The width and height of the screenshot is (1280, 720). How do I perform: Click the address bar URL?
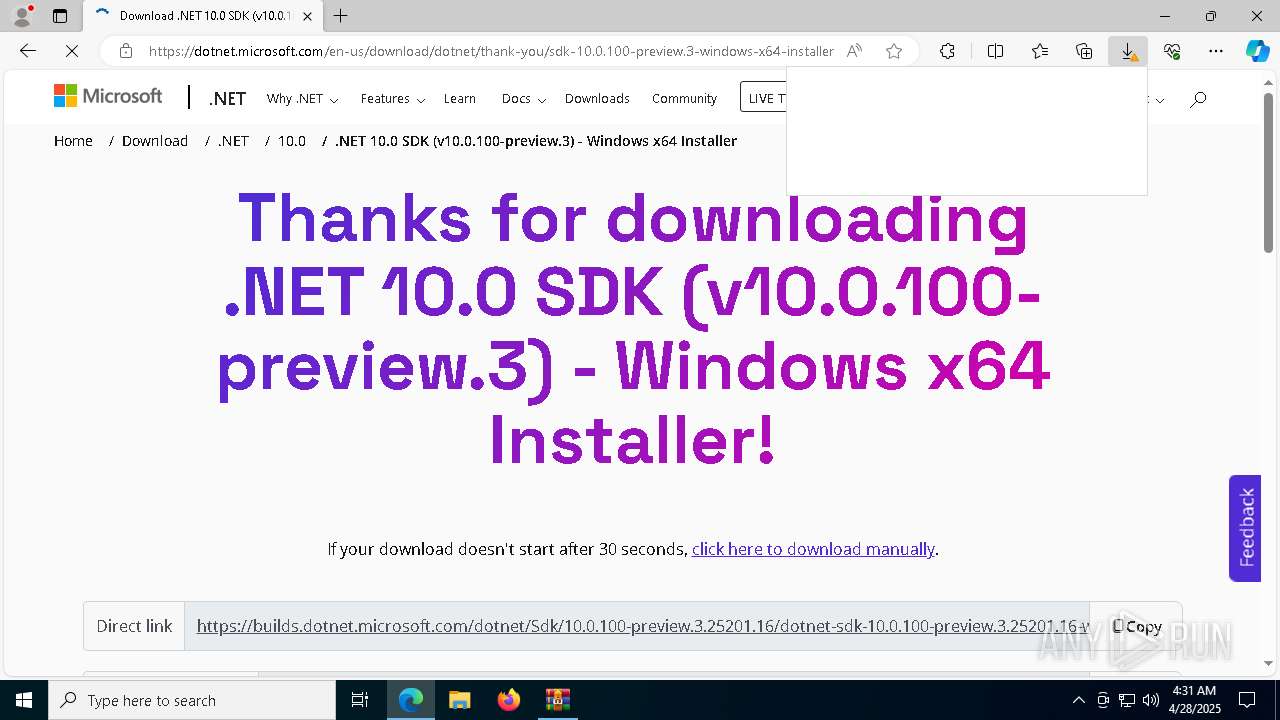[x=491, y=51]
